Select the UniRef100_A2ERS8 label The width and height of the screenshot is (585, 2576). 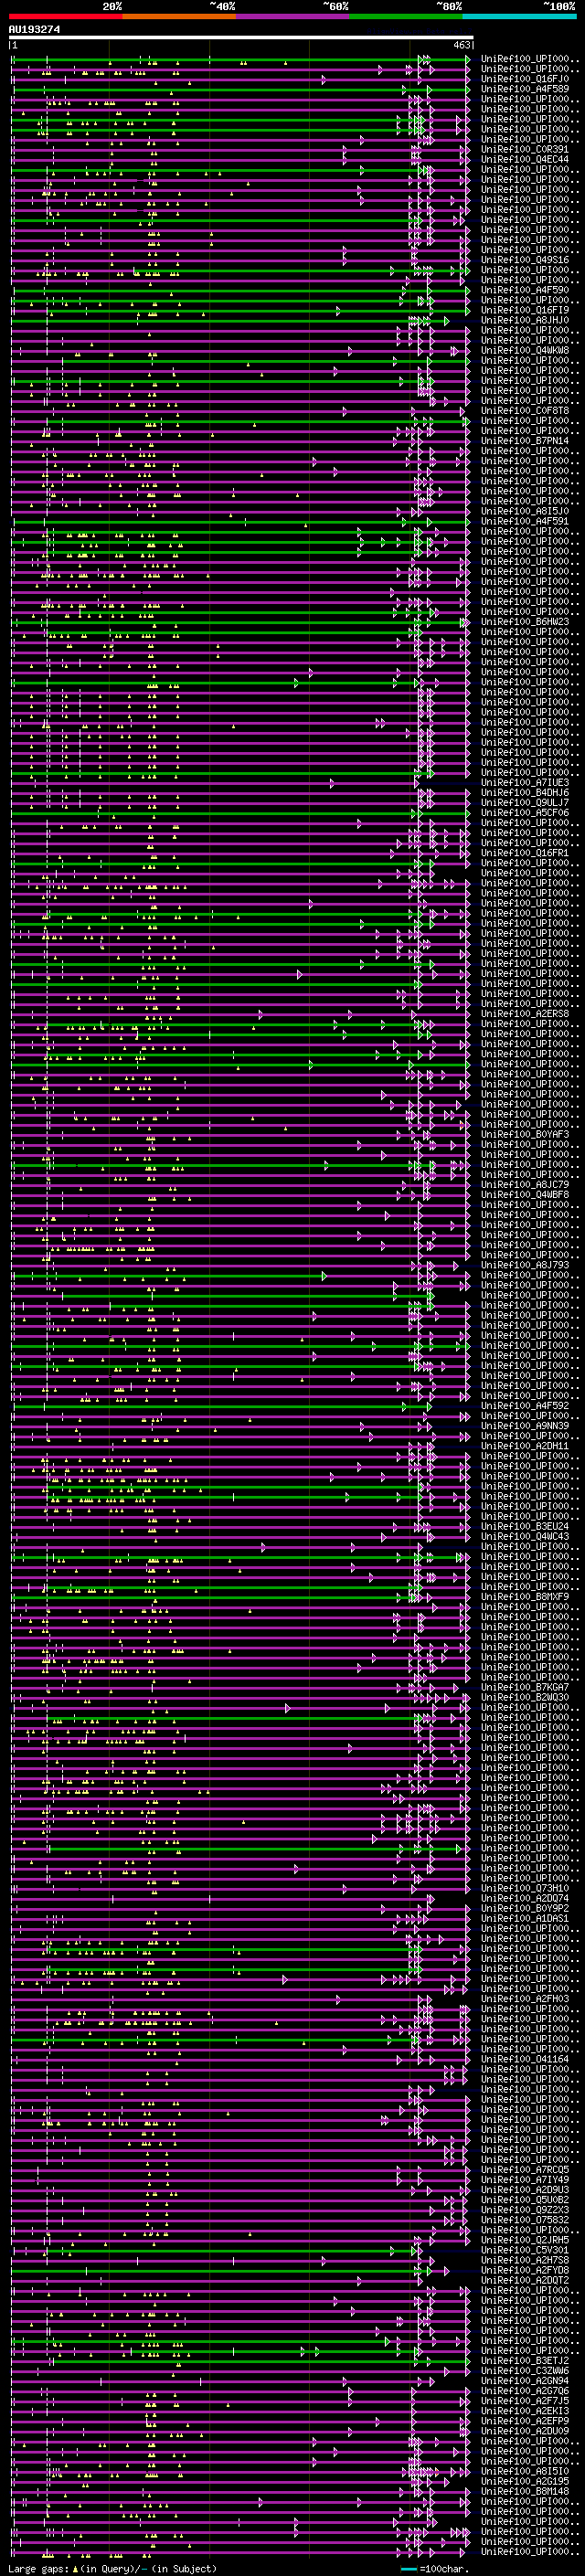(524, 1014)
